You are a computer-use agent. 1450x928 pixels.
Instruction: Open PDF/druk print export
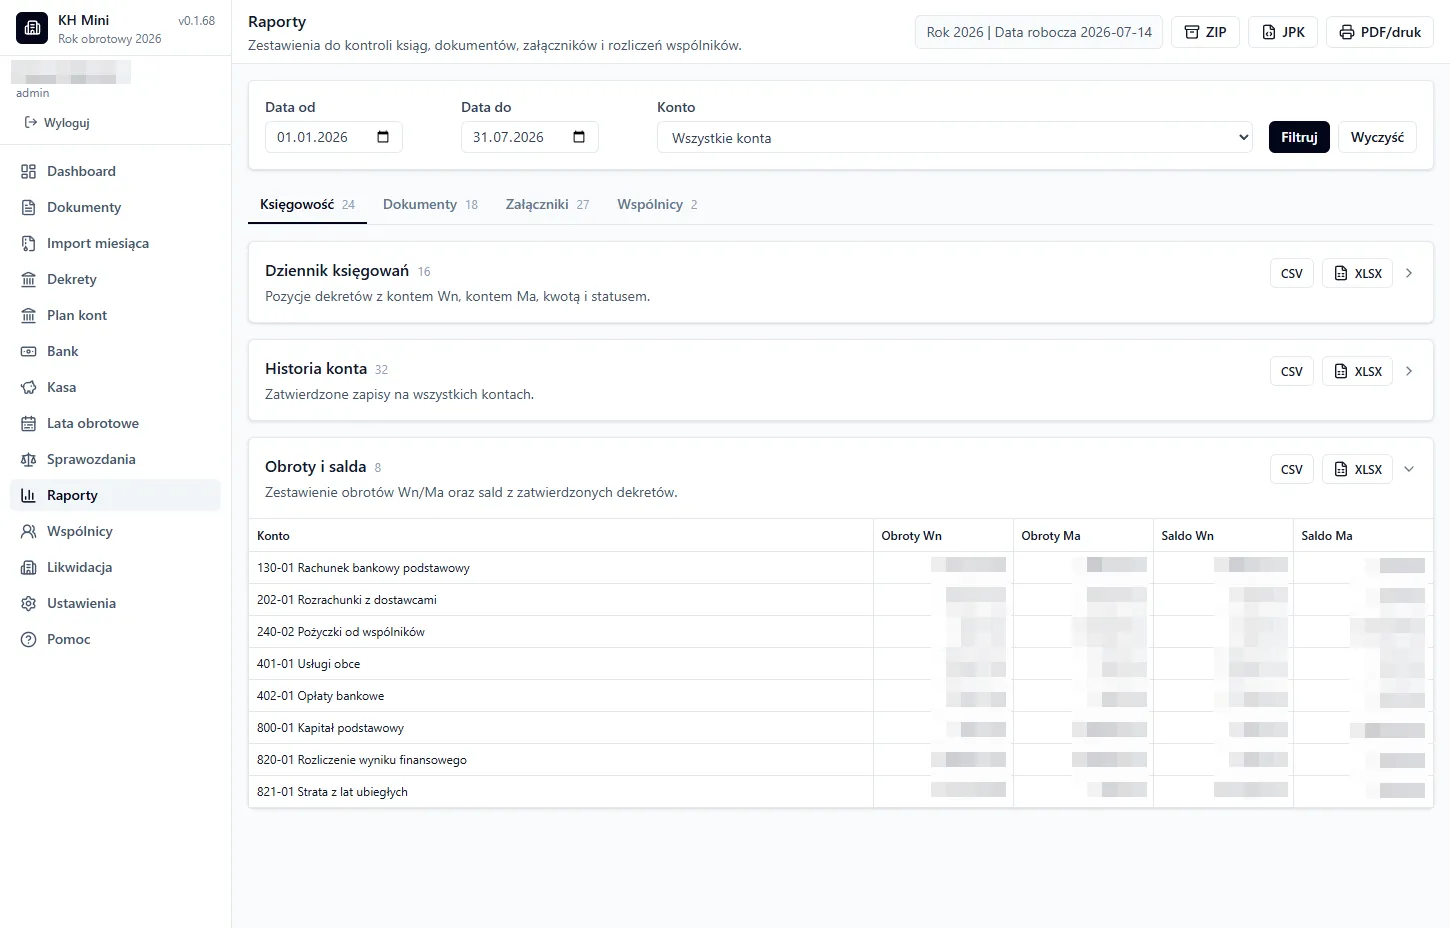pos(1380,32)
